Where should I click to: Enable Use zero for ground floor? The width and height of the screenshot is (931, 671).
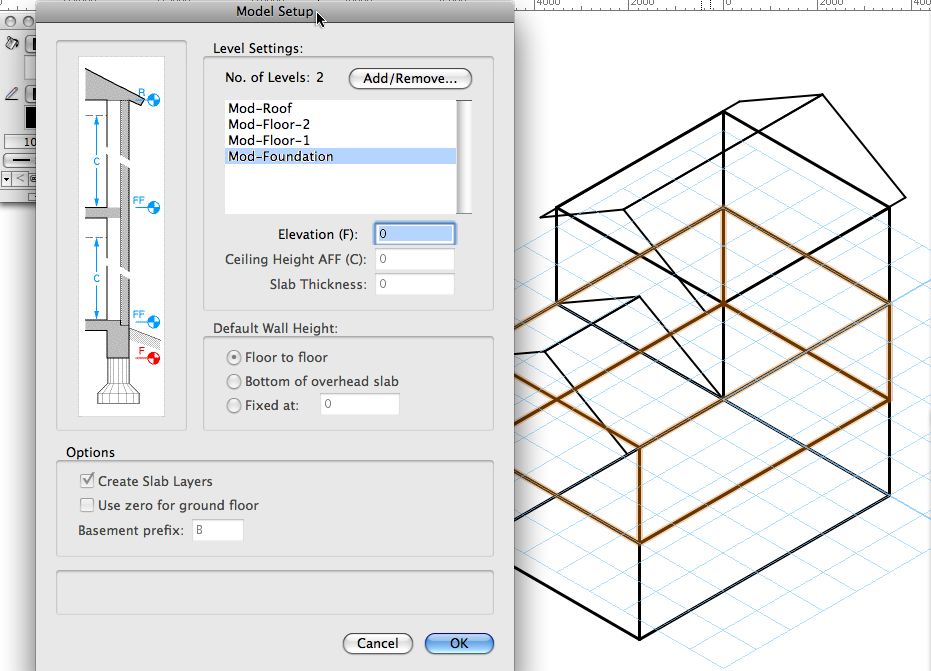pos(87,505)
